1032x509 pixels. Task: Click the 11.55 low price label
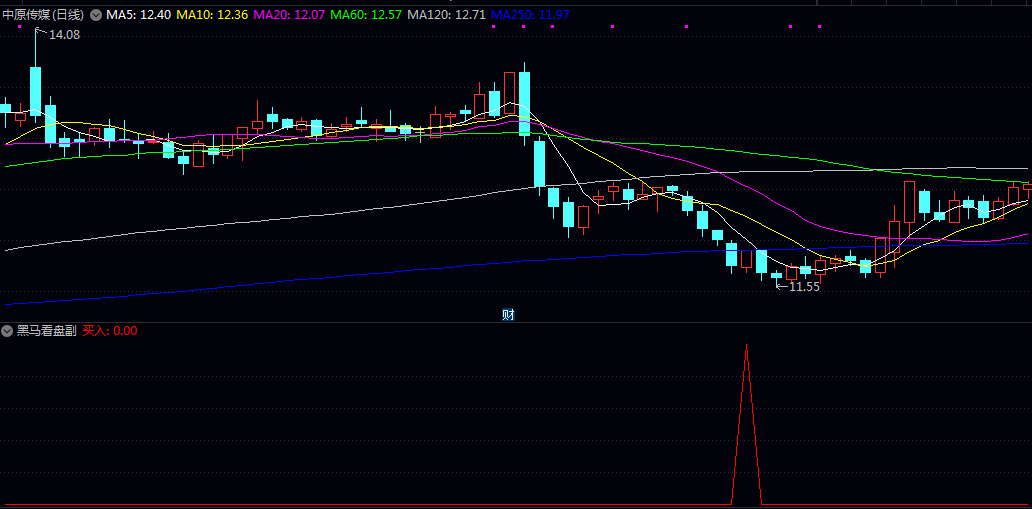coord(804,287)
